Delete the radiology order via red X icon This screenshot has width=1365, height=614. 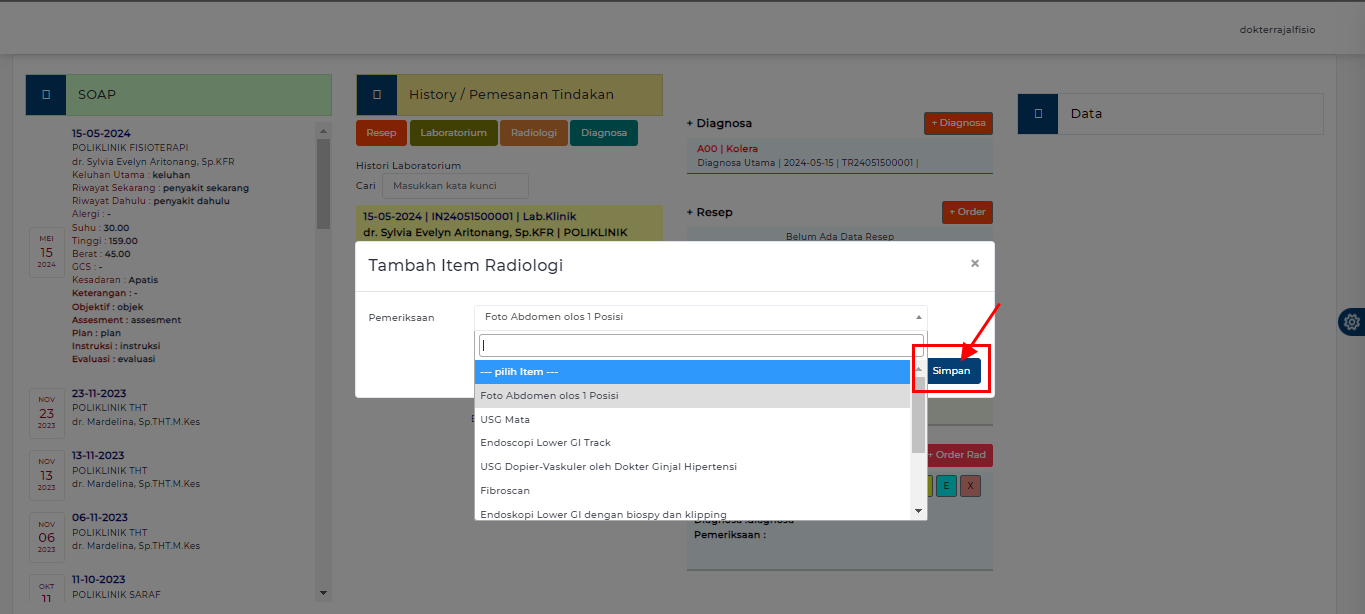pos(970,485)
